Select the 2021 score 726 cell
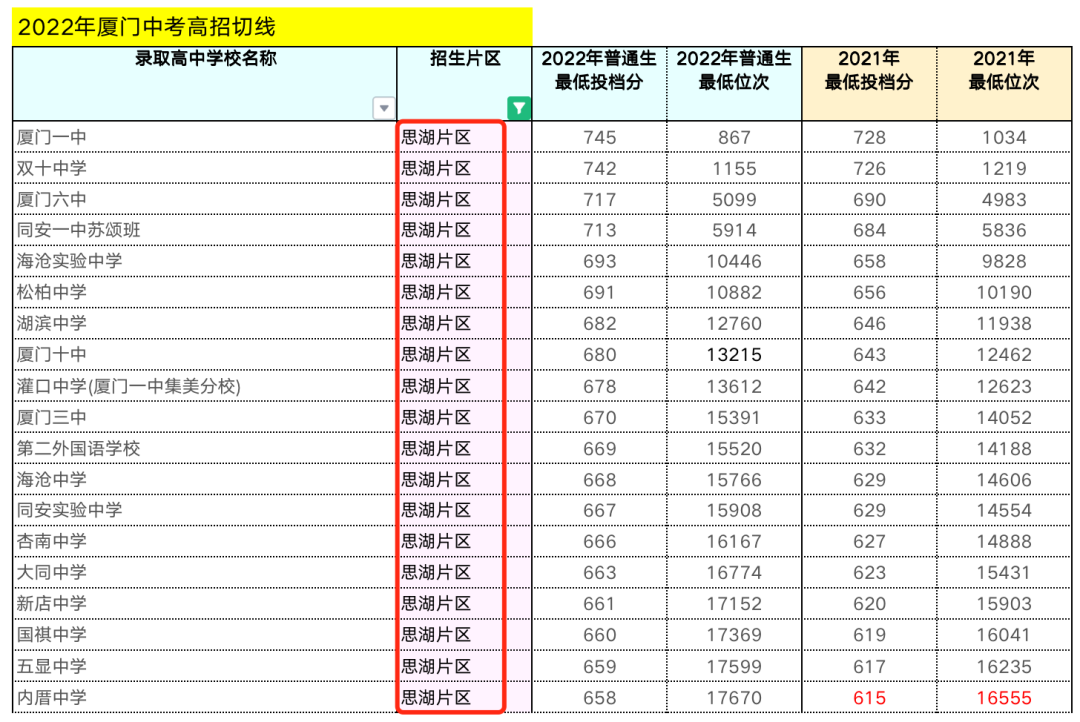Image resolution: width=1080 pixels, height=722 pixels. (x=869, y=168)
